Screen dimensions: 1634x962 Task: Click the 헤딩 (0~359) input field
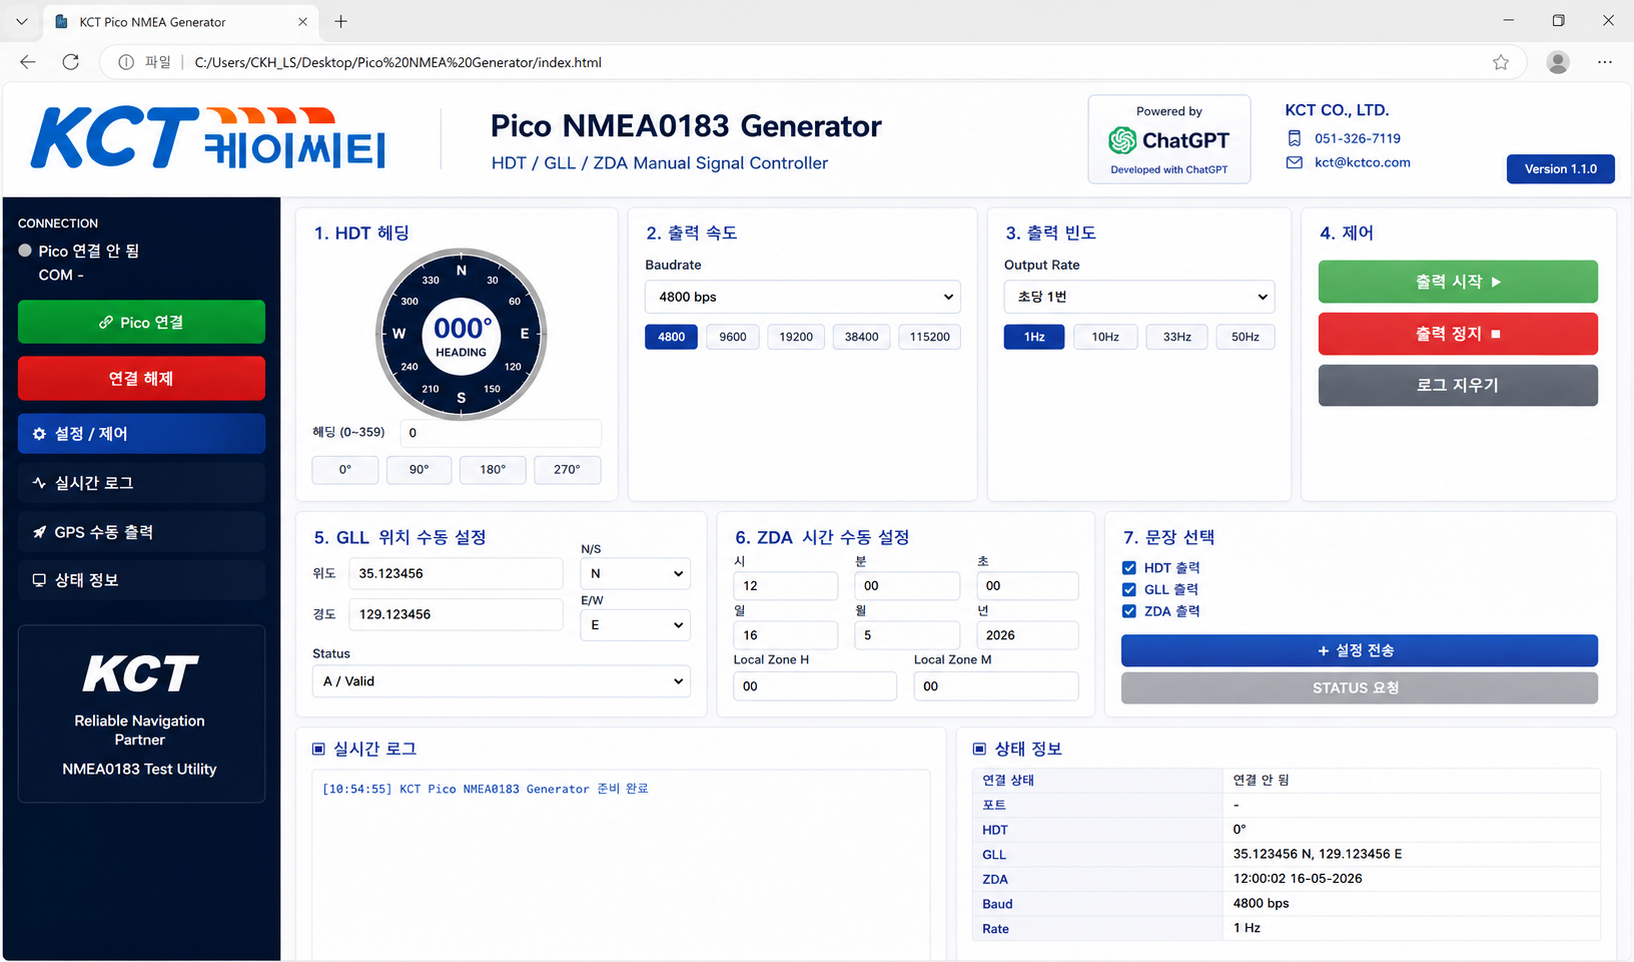(x=500, y=433)
